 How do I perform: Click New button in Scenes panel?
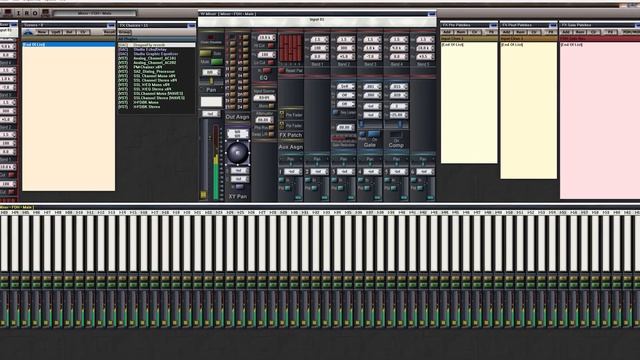[42, 32]
